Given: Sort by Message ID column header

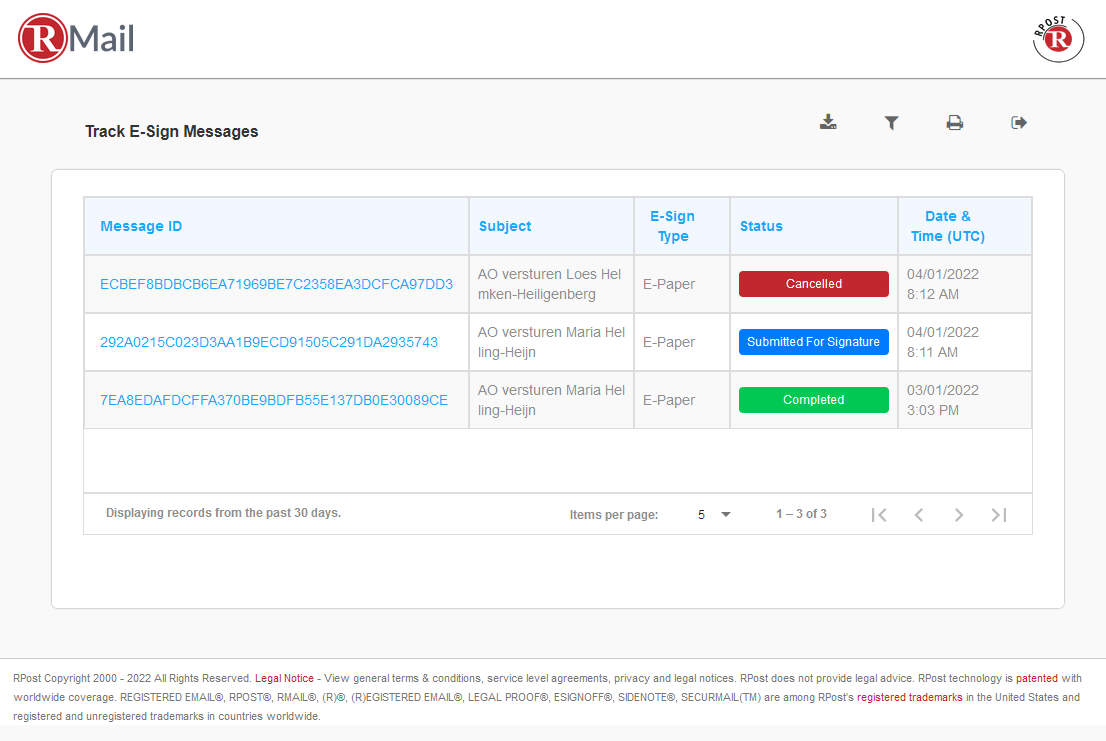Looking at the screenshot, I should click(x=141, y=226).
